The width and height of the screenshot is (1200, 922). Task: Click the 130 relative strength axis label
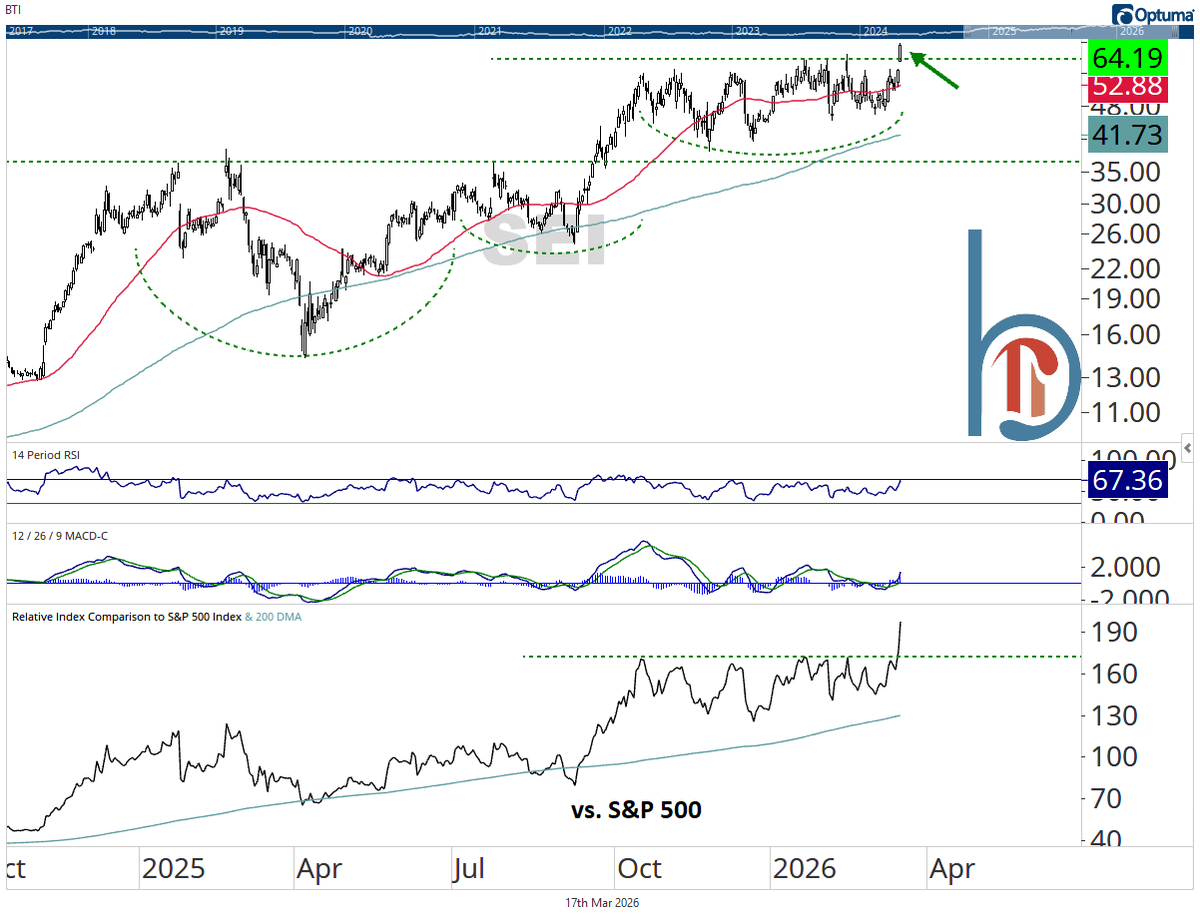coord(1114,715)
